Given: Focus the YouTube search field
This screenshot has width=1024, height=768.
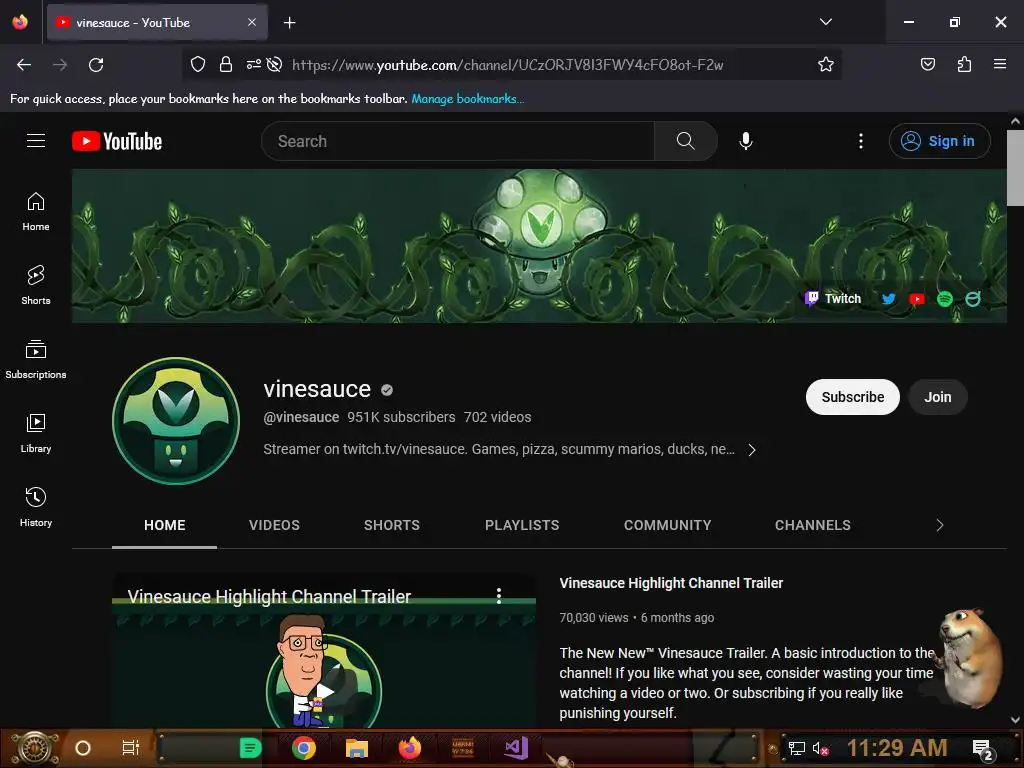Looking at the screenshot, I should 458,141.
